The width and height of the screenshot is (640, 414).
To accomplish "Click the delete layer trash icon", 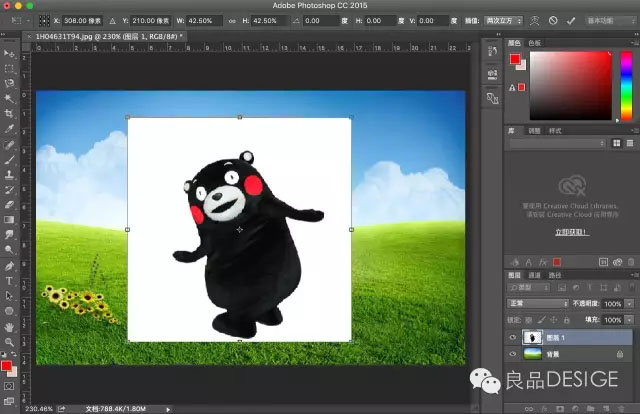I will pyautogui.click(x=621, y=408).
